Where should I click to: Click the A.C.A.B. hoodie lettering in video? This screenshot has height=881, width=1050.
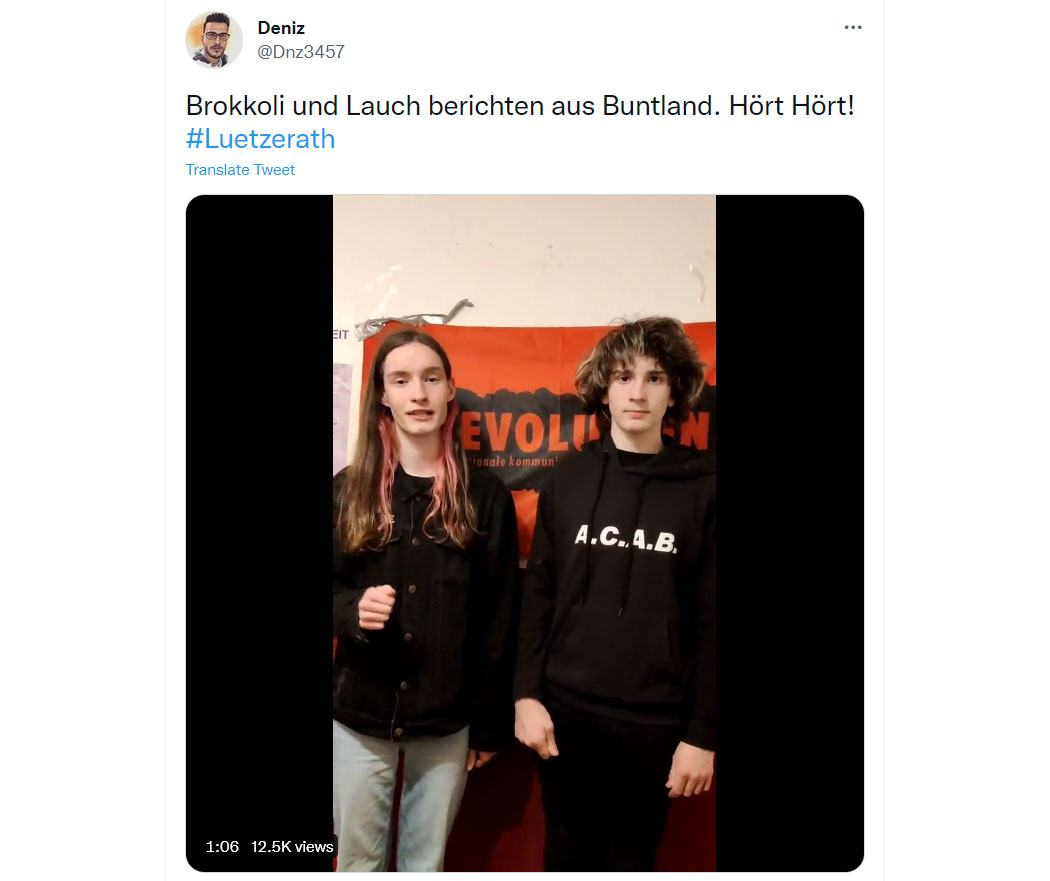pos(626,539)
